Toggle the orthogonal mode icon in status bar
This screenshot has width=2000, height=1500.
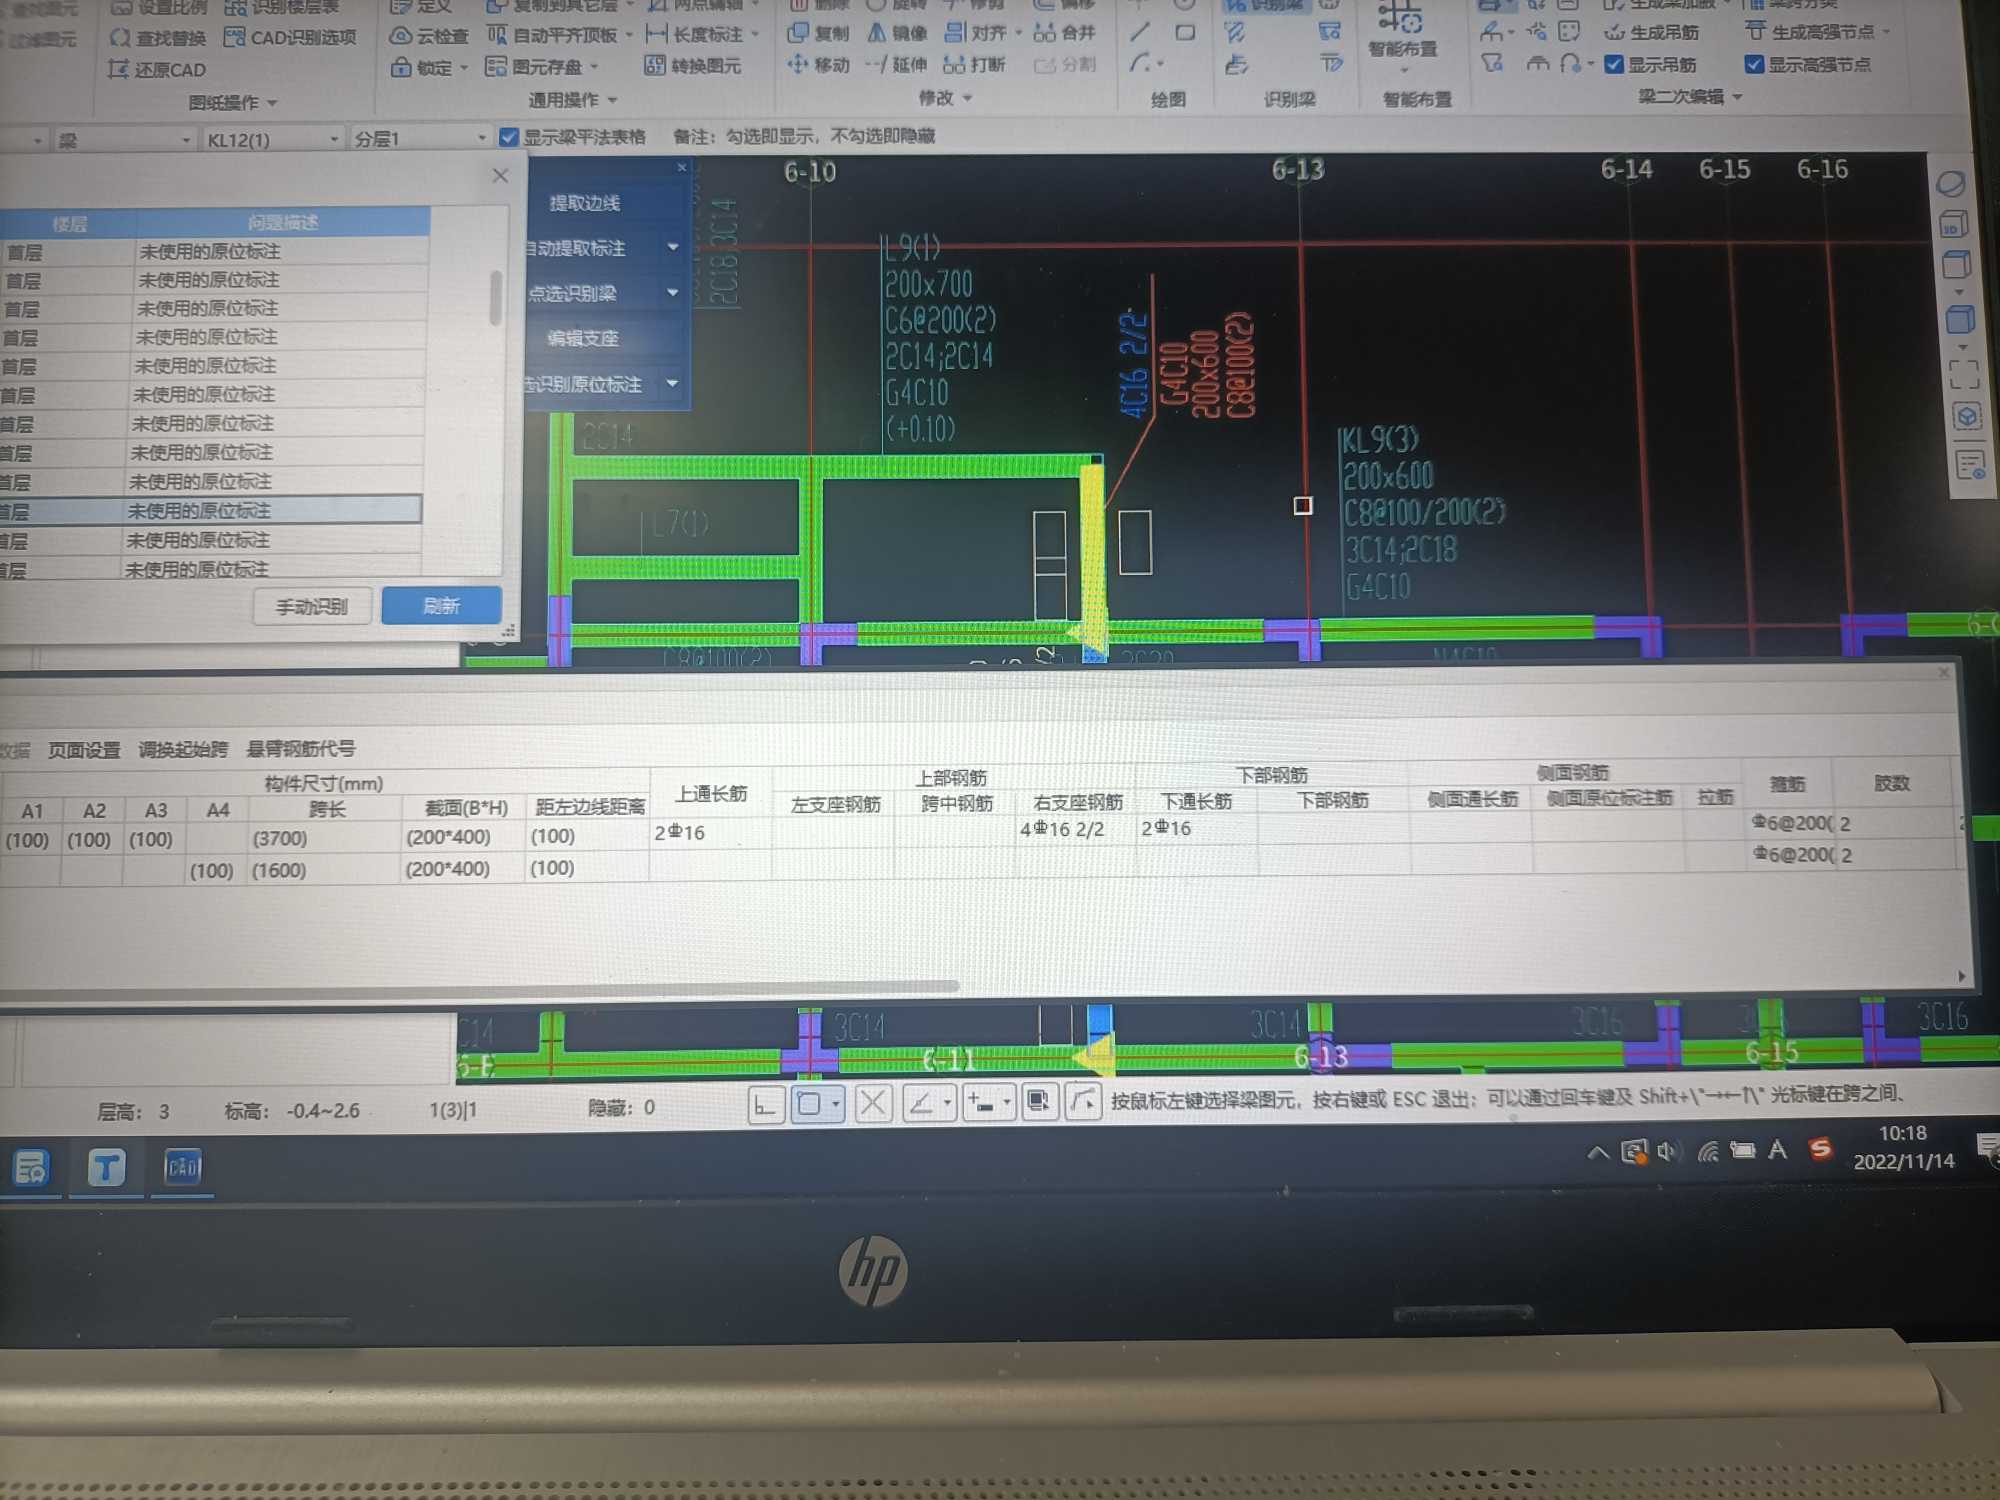pos(765,1105)
